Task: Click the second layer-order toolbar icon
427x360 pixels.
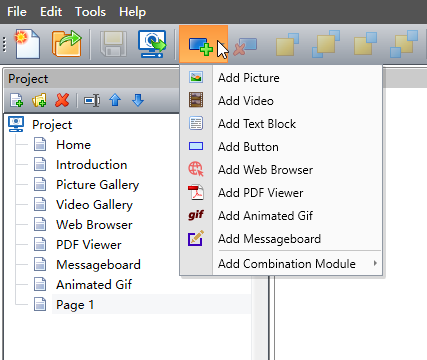Action: pos(326,44)
